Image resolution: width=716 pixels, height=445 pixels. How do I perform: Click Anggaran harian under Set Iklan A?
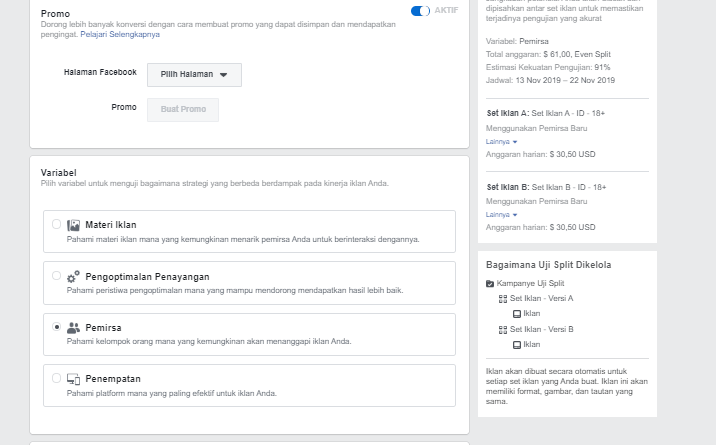[x=541, y=154]
